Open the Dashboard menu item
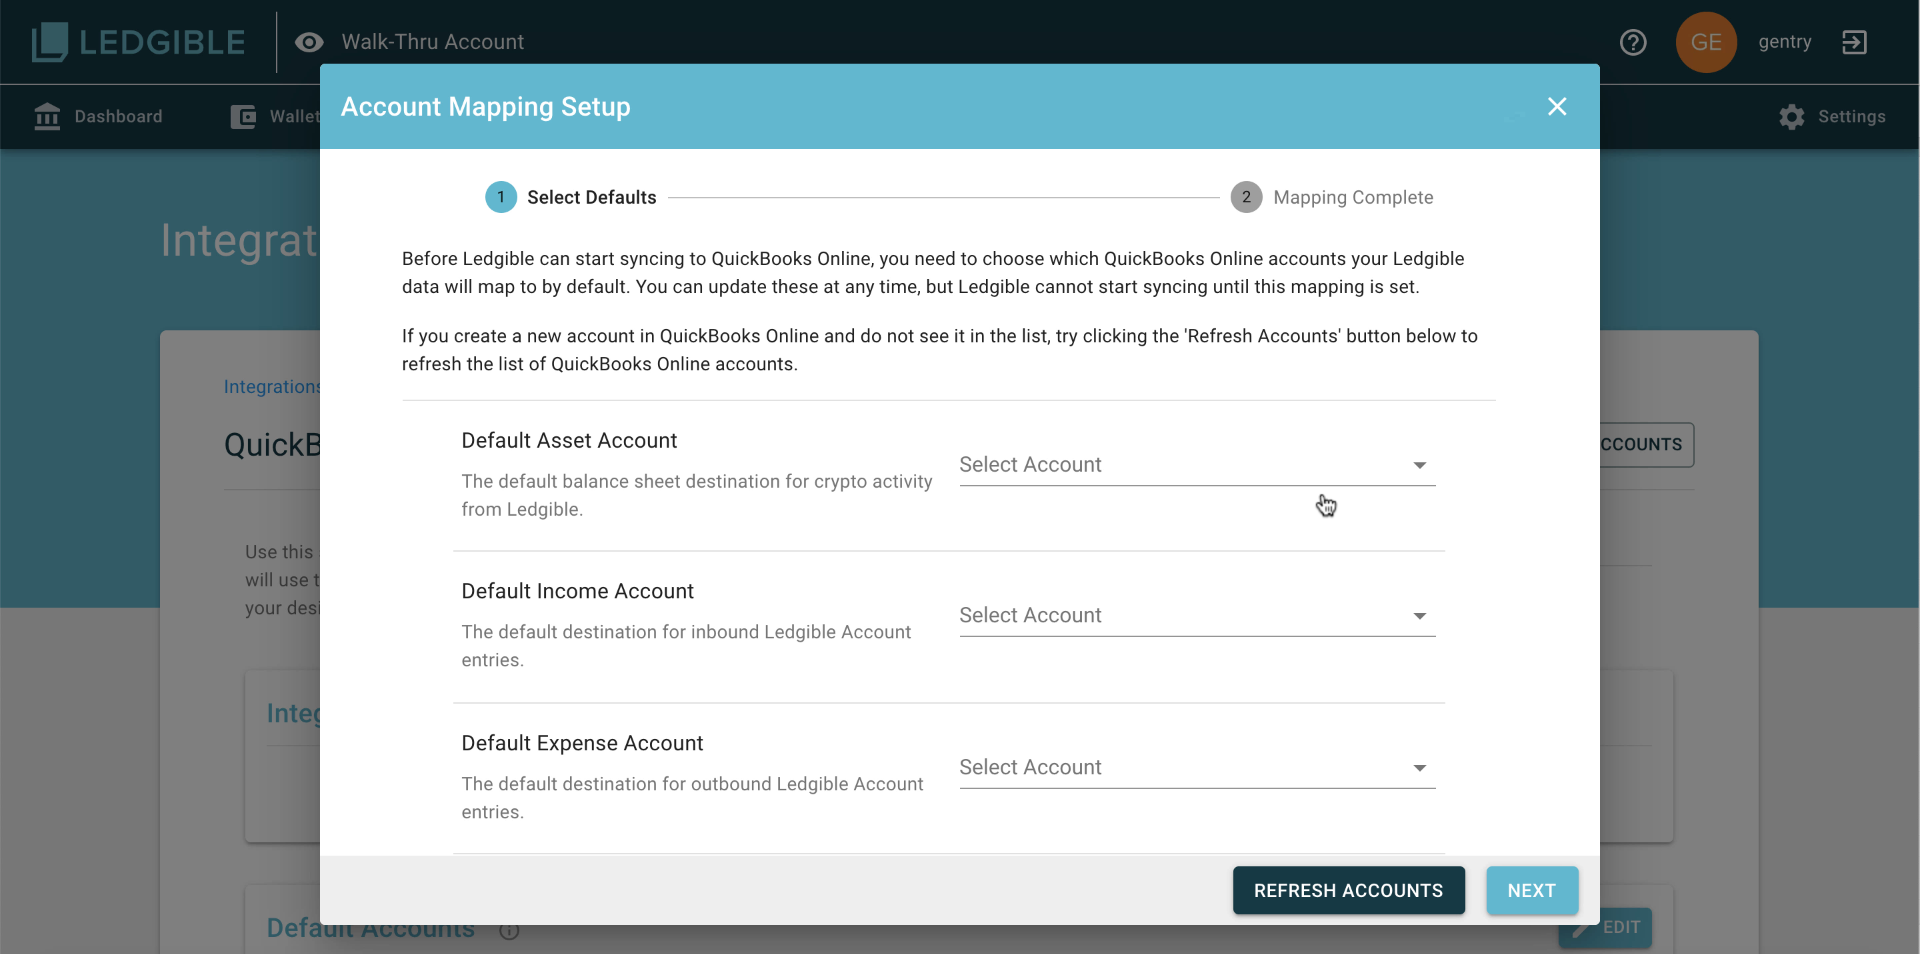 [98, 117]
